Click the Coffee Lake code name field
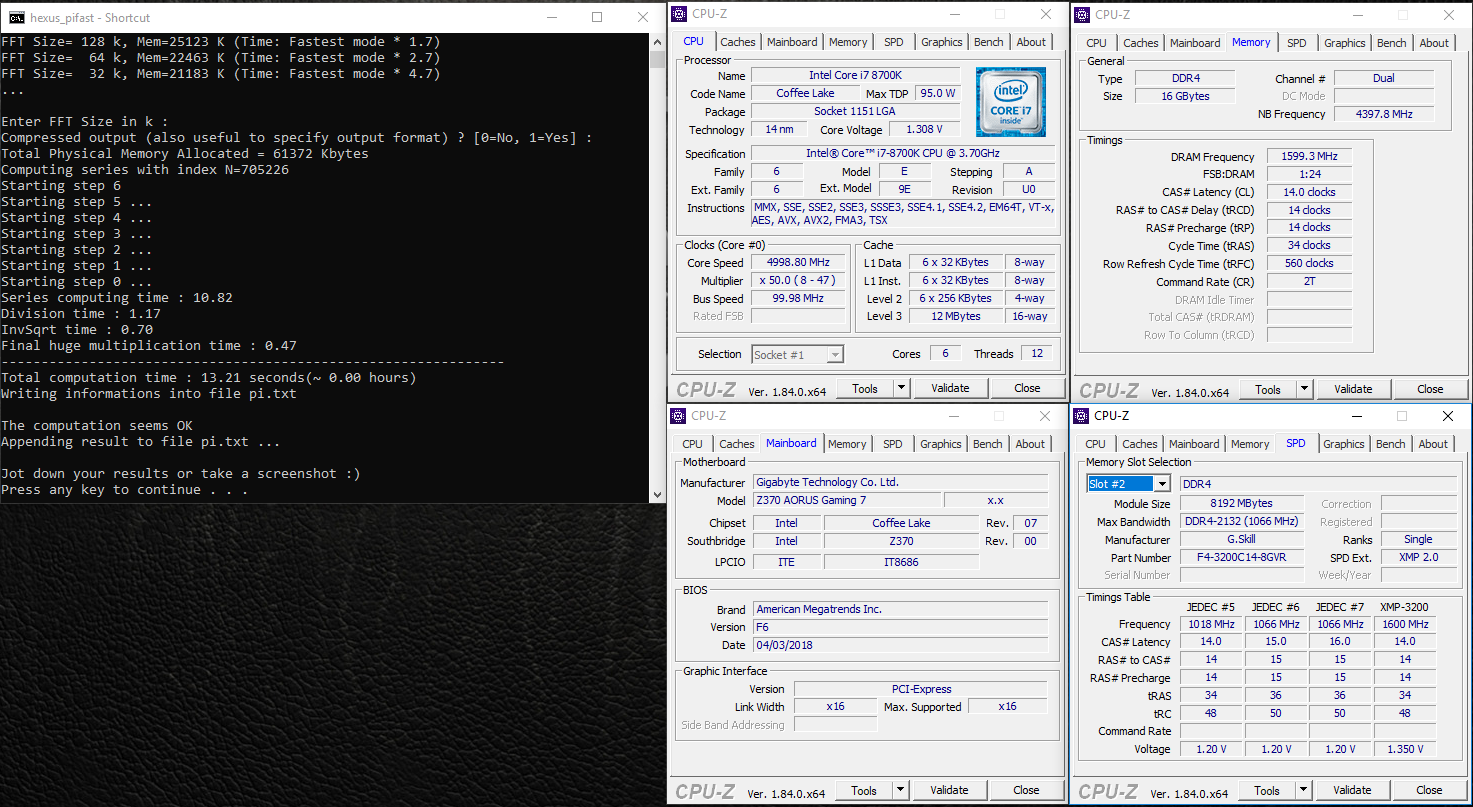 coord(805,93)
